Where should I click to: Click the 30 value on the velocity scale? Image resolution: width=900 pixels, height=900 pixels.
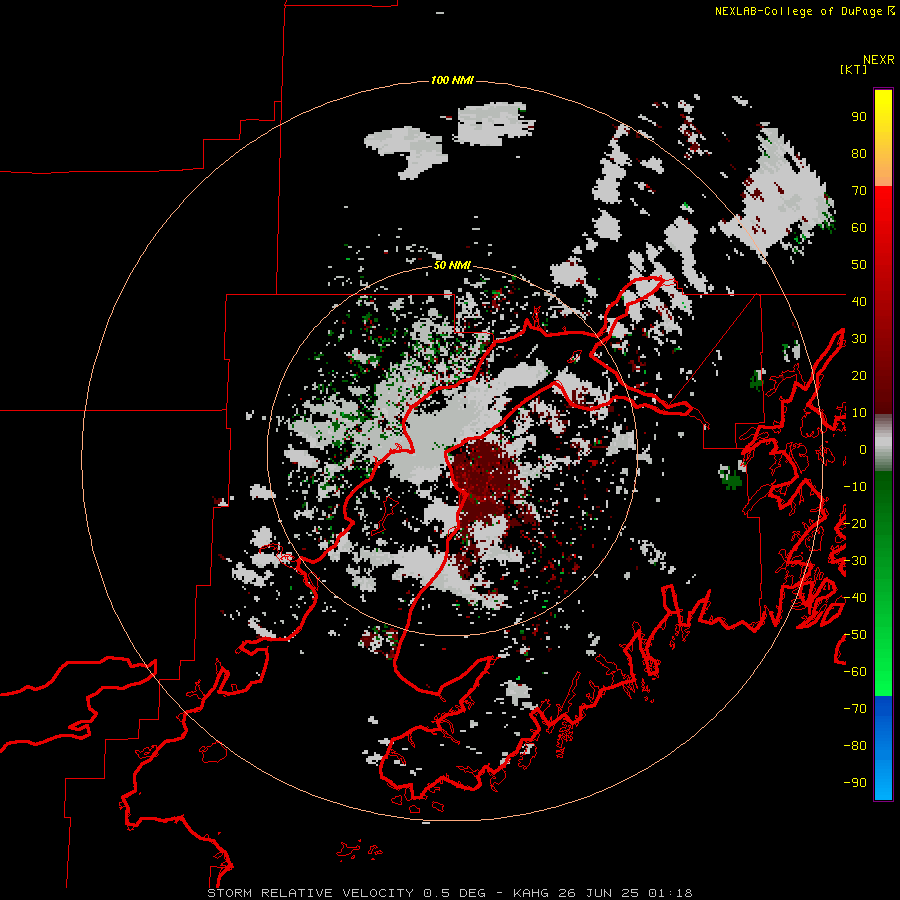pos(859,339)
